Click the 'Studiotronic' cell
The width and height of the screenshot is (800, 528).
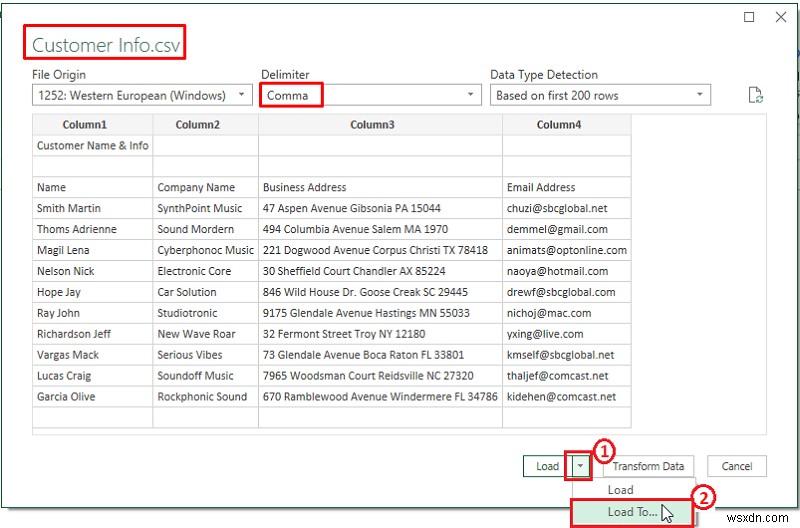point(206,313)
